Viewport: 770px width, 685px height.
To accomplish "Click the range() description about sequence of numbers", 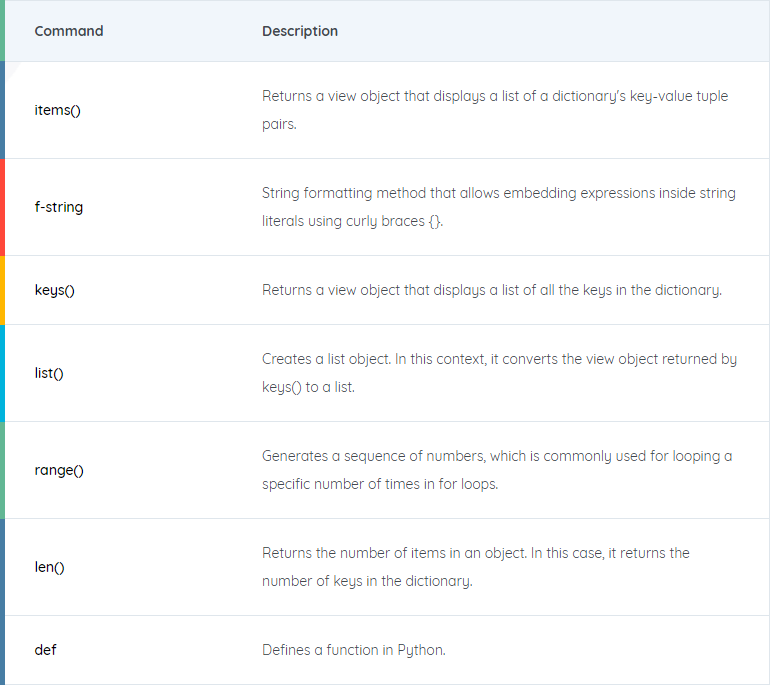I will tap(497, 470).
